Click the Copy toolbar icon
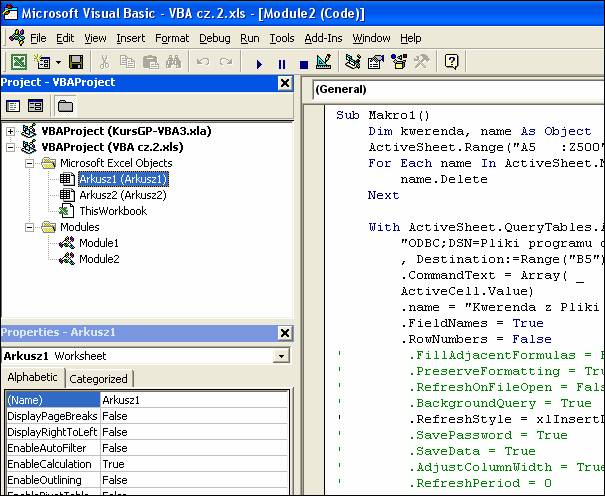605x496 pixels. (127, 62)
